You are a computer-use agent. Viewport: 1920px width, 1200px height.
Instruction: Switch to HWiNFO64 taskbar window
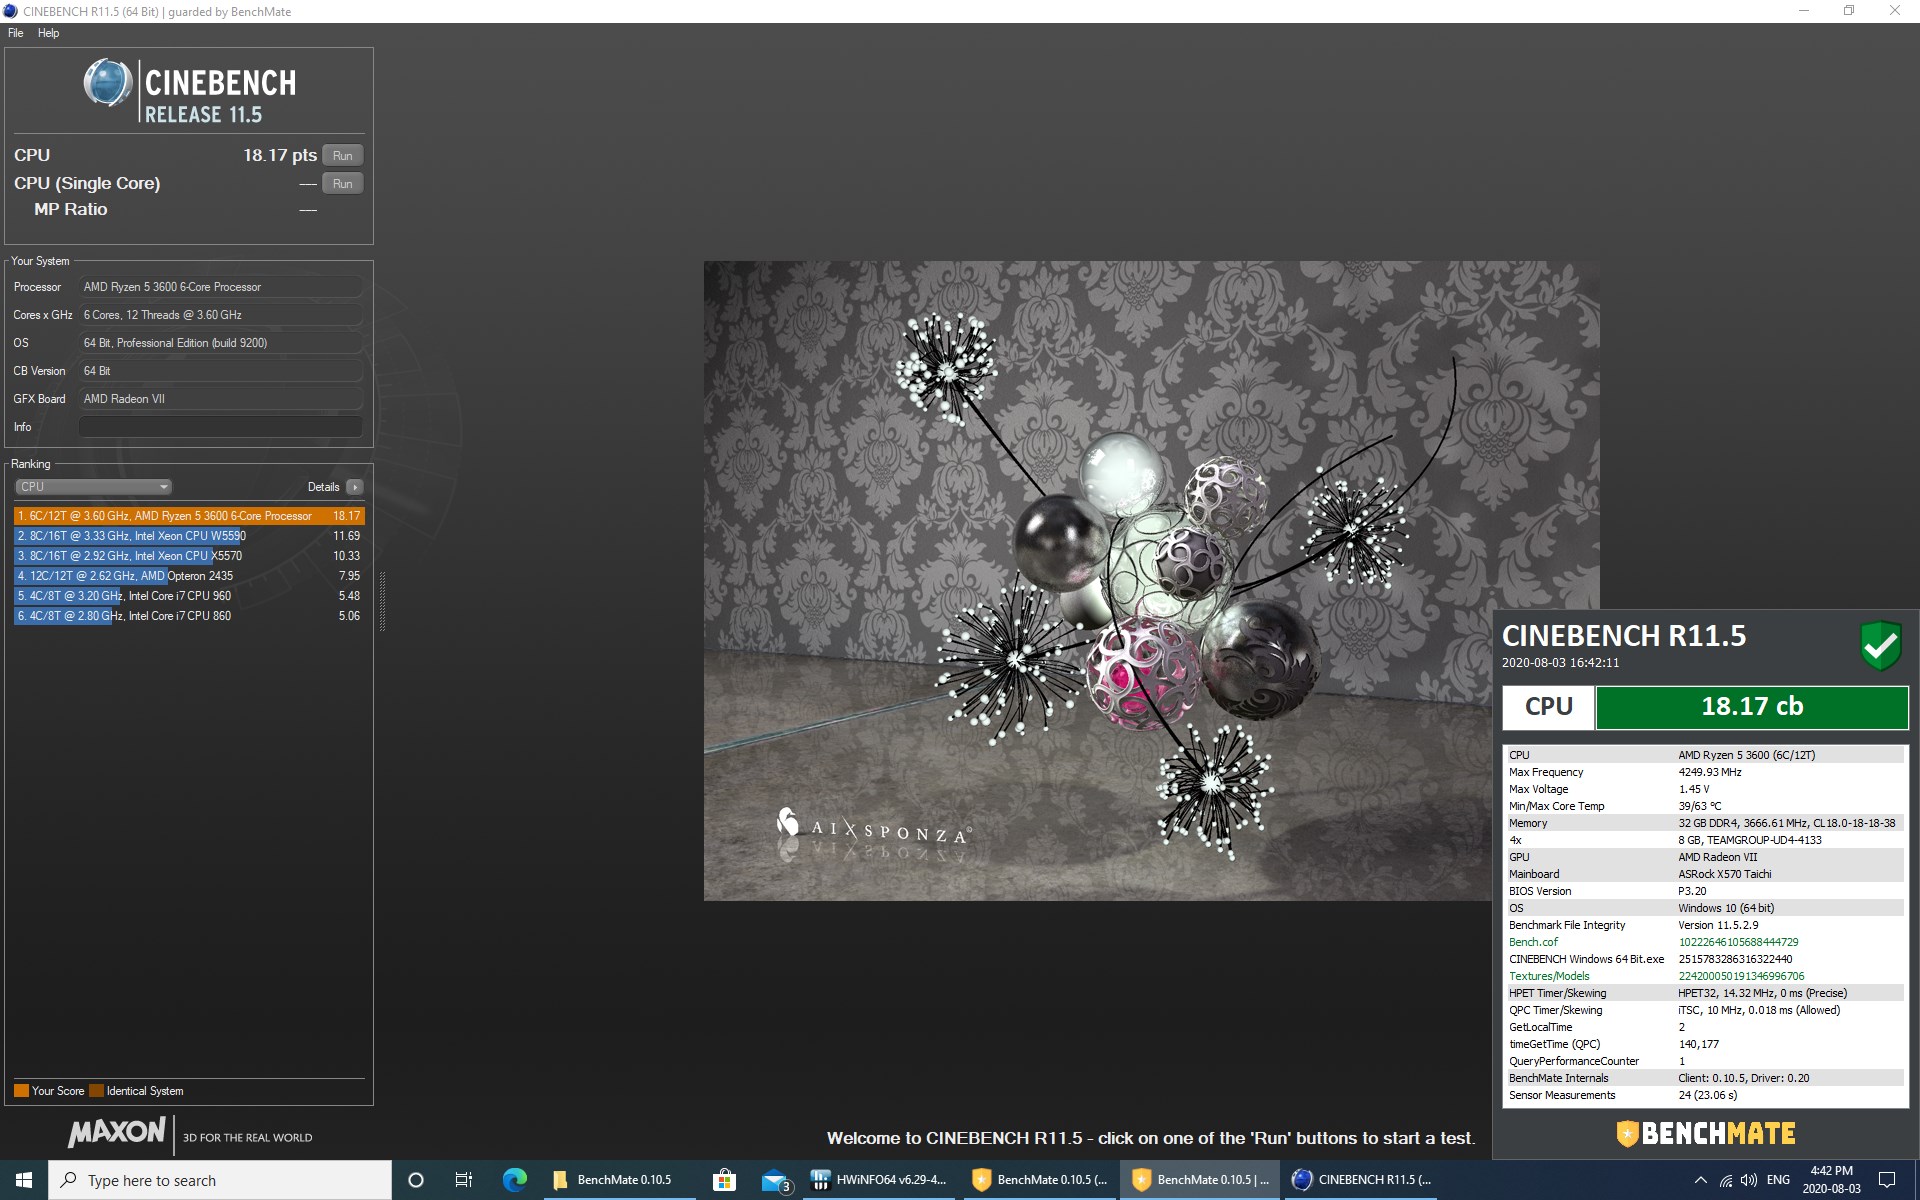pos(879,1180)
